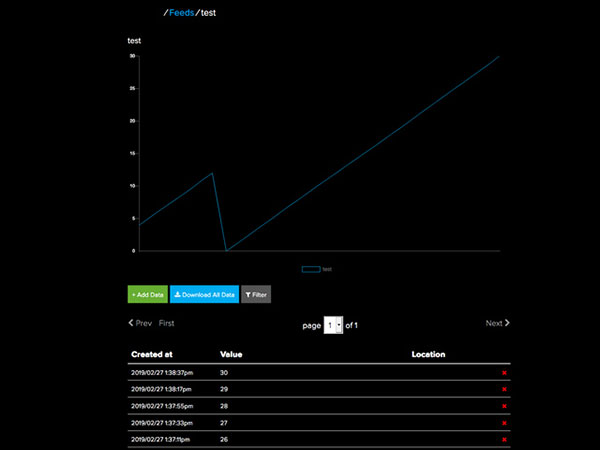The width and height of the screenshot is (600, 450).
Task: Jump to the First page link
Action: (x=167, y=324)
